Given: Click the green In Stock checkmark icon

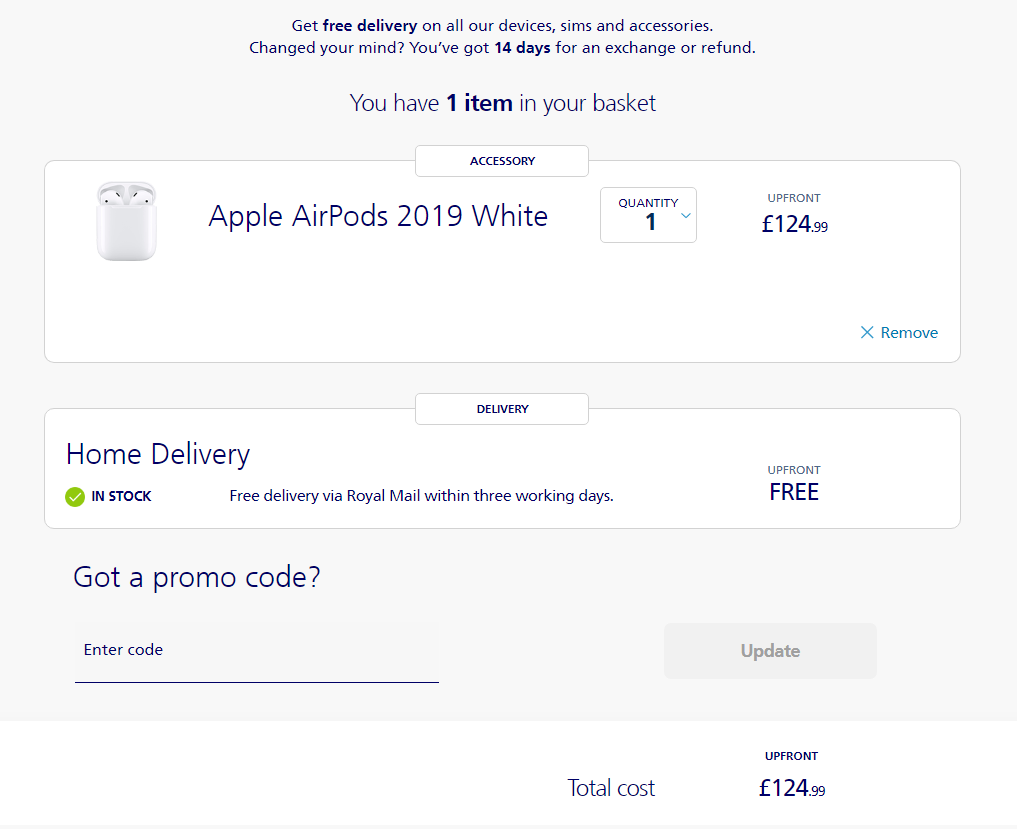Looking at the screenshot, I should [x=75, y=497].
